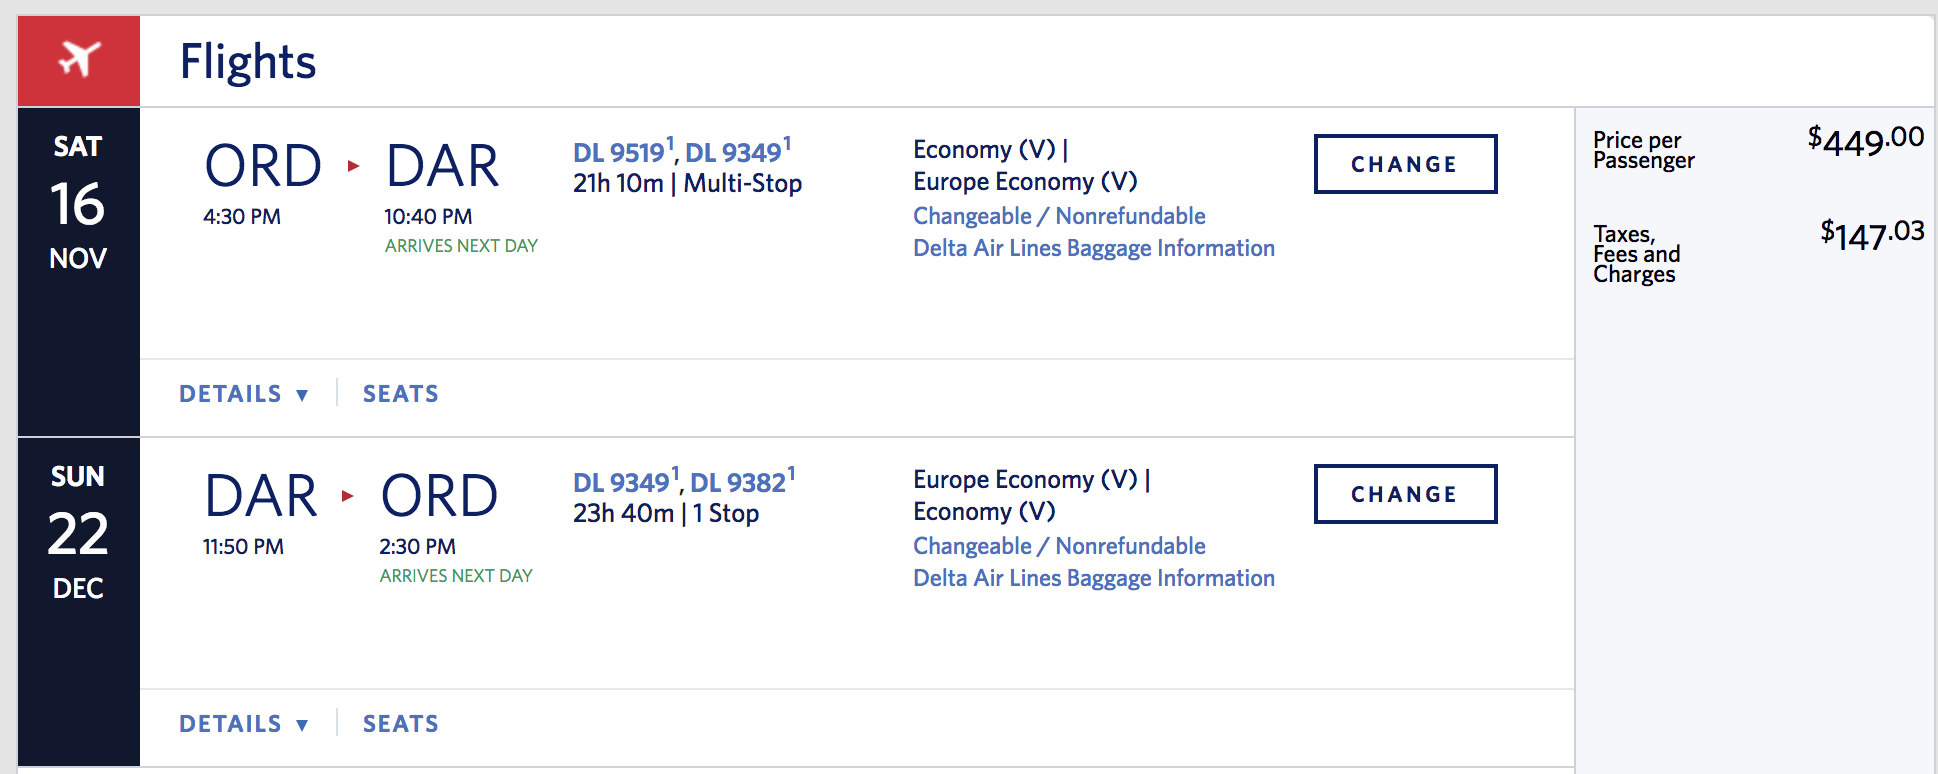Open the DL 9382 flight number link

pyautogui.click(x=738, y=483)
